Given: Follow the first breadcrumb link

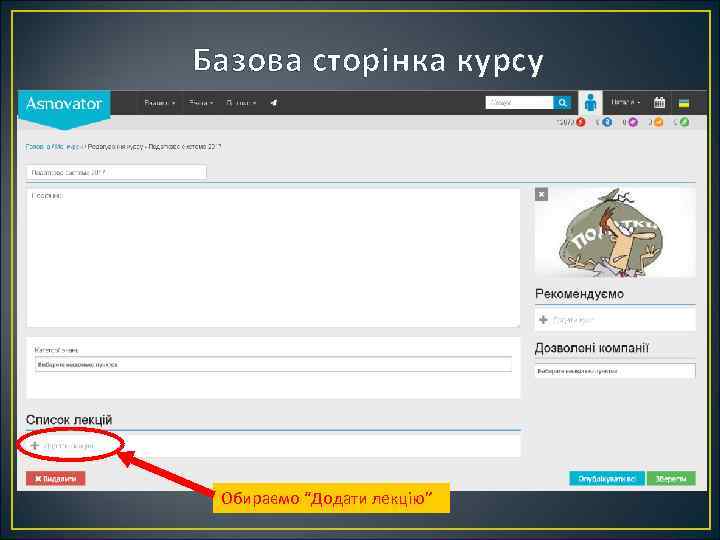Looking at the screenshot, I should click(38, 146).
